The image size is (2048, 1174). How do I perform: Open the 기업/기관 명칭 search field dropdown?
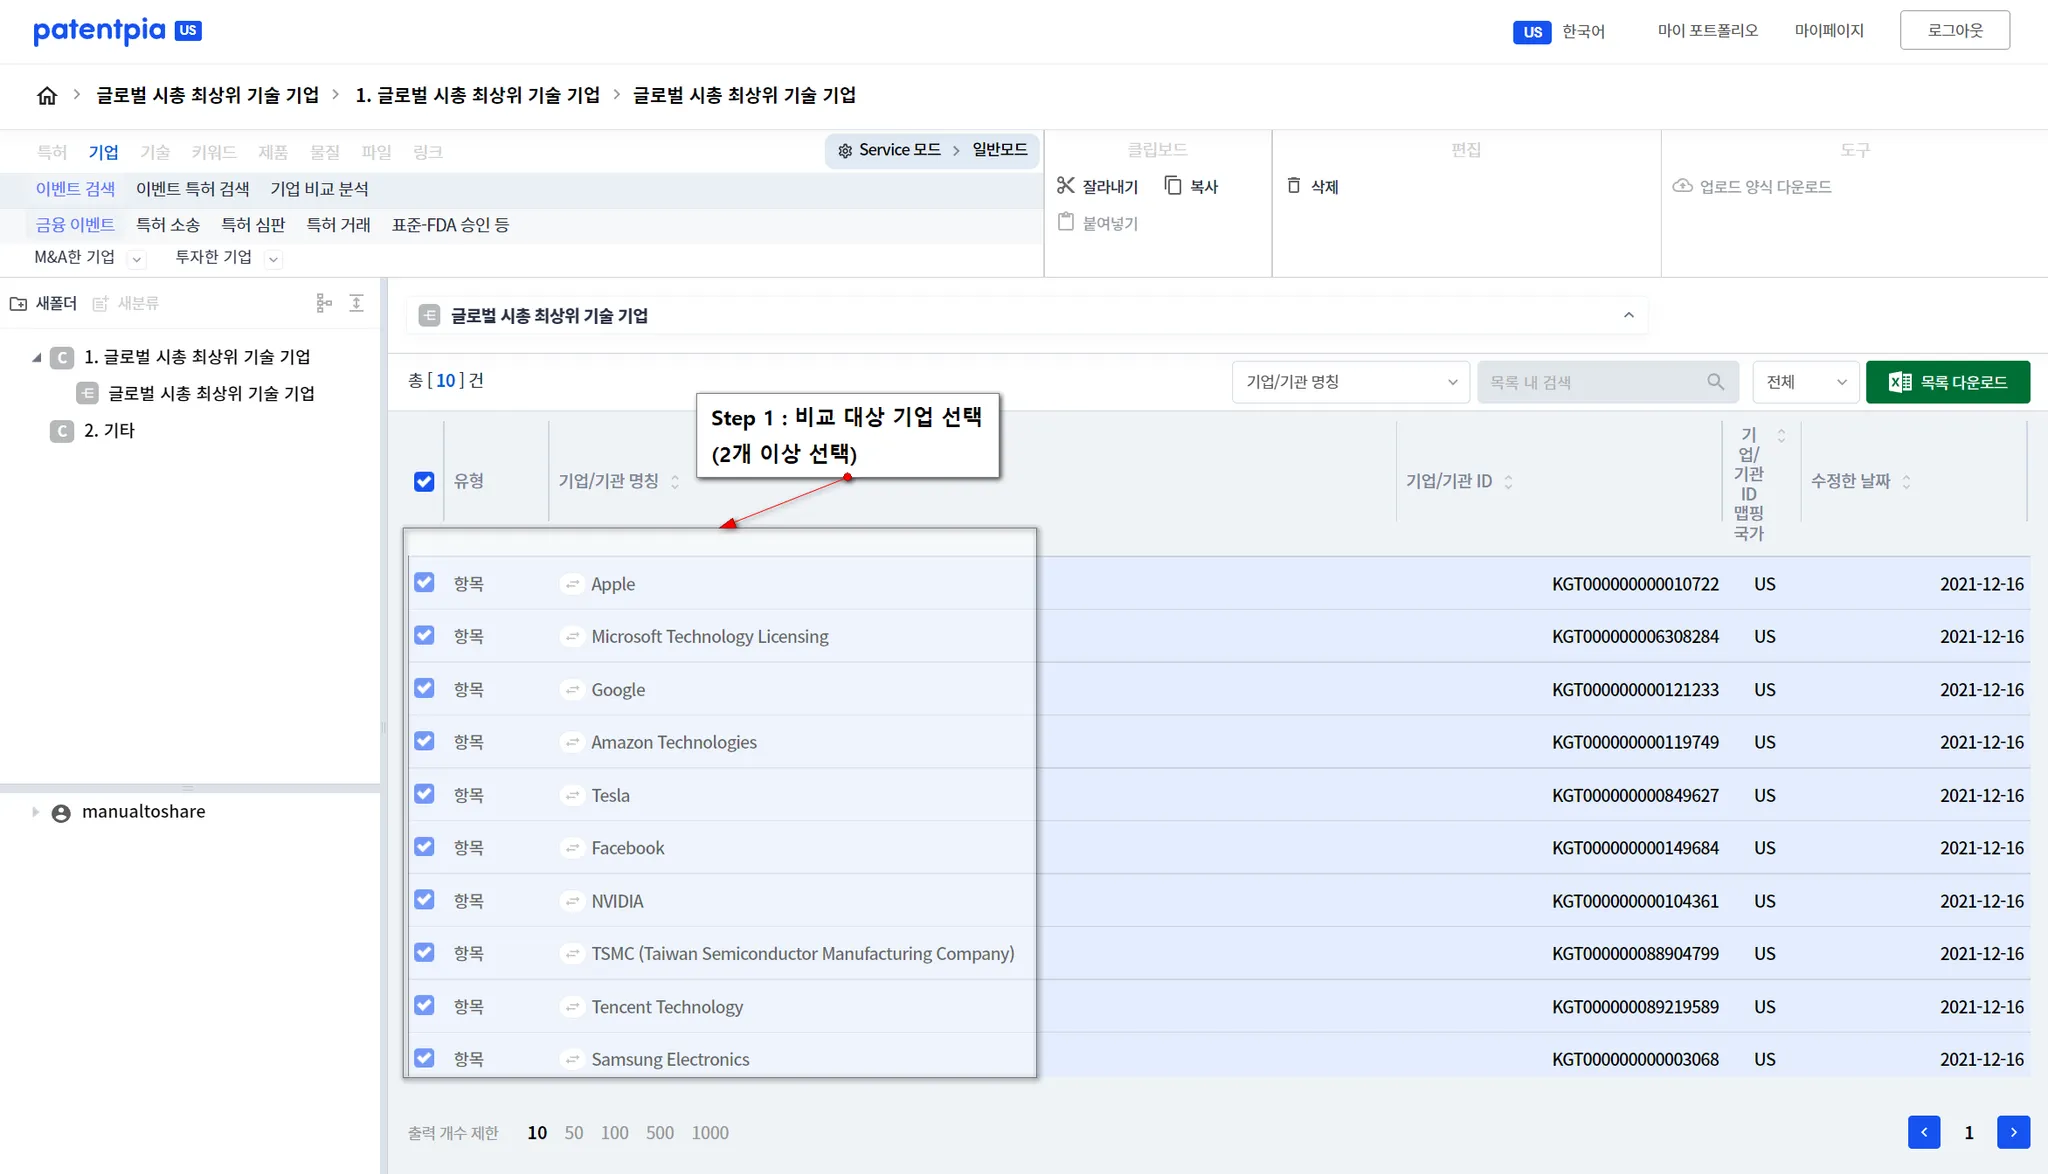pyautogui.click(x=1350, y=382)
